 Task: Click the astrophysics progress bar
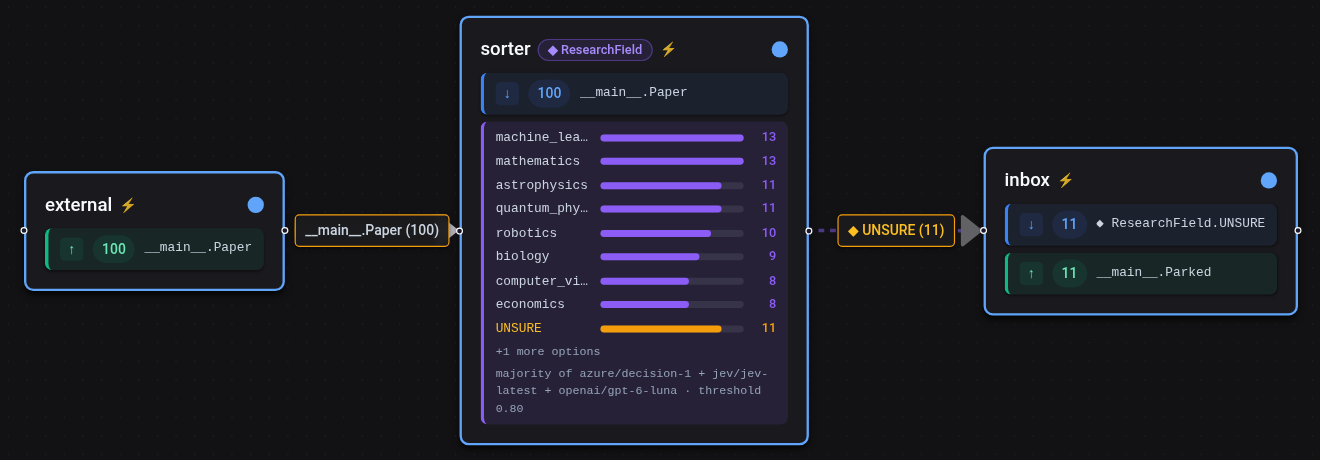pyautogui.click(x=672, y=185)
